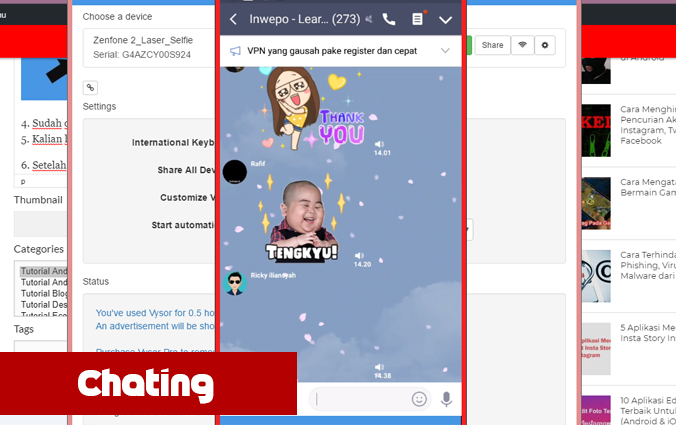Image resolution: width=676 pixels, height=425 pixels.
Task: Play sound icon above the 14.38 timestamp
Action: tap(379, 367)
